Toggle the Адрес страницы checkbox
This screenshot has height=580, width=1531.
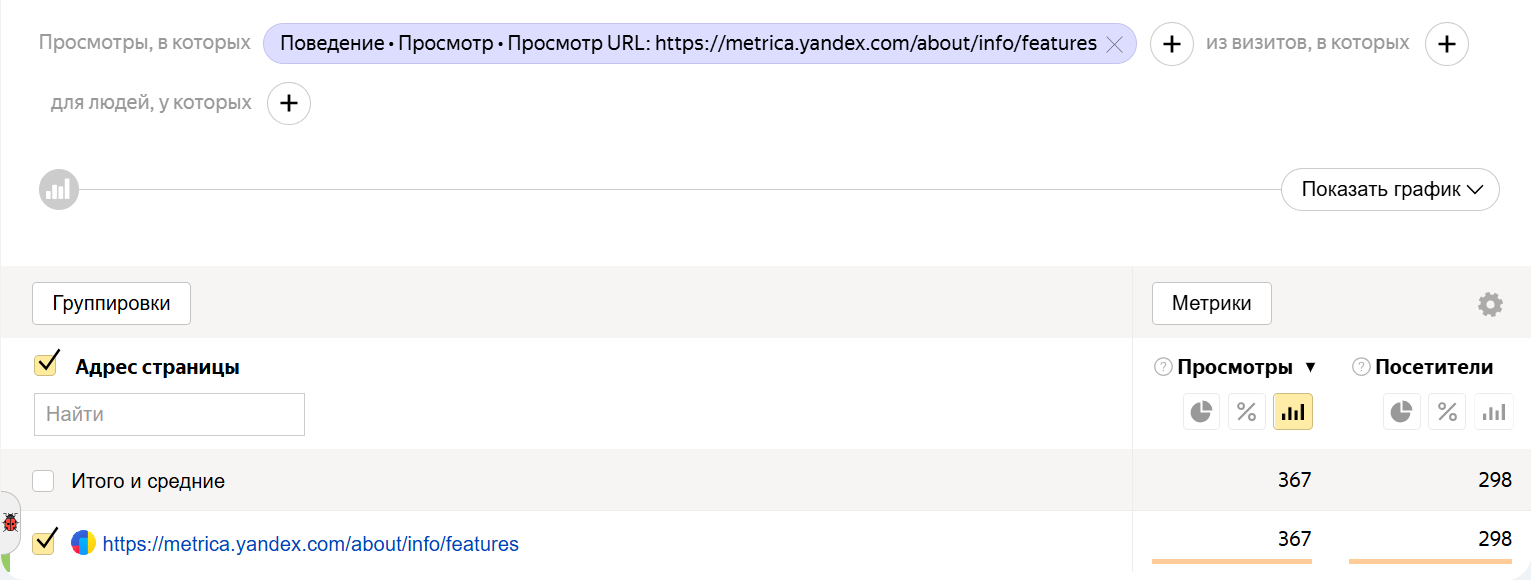tap(45, 365)
